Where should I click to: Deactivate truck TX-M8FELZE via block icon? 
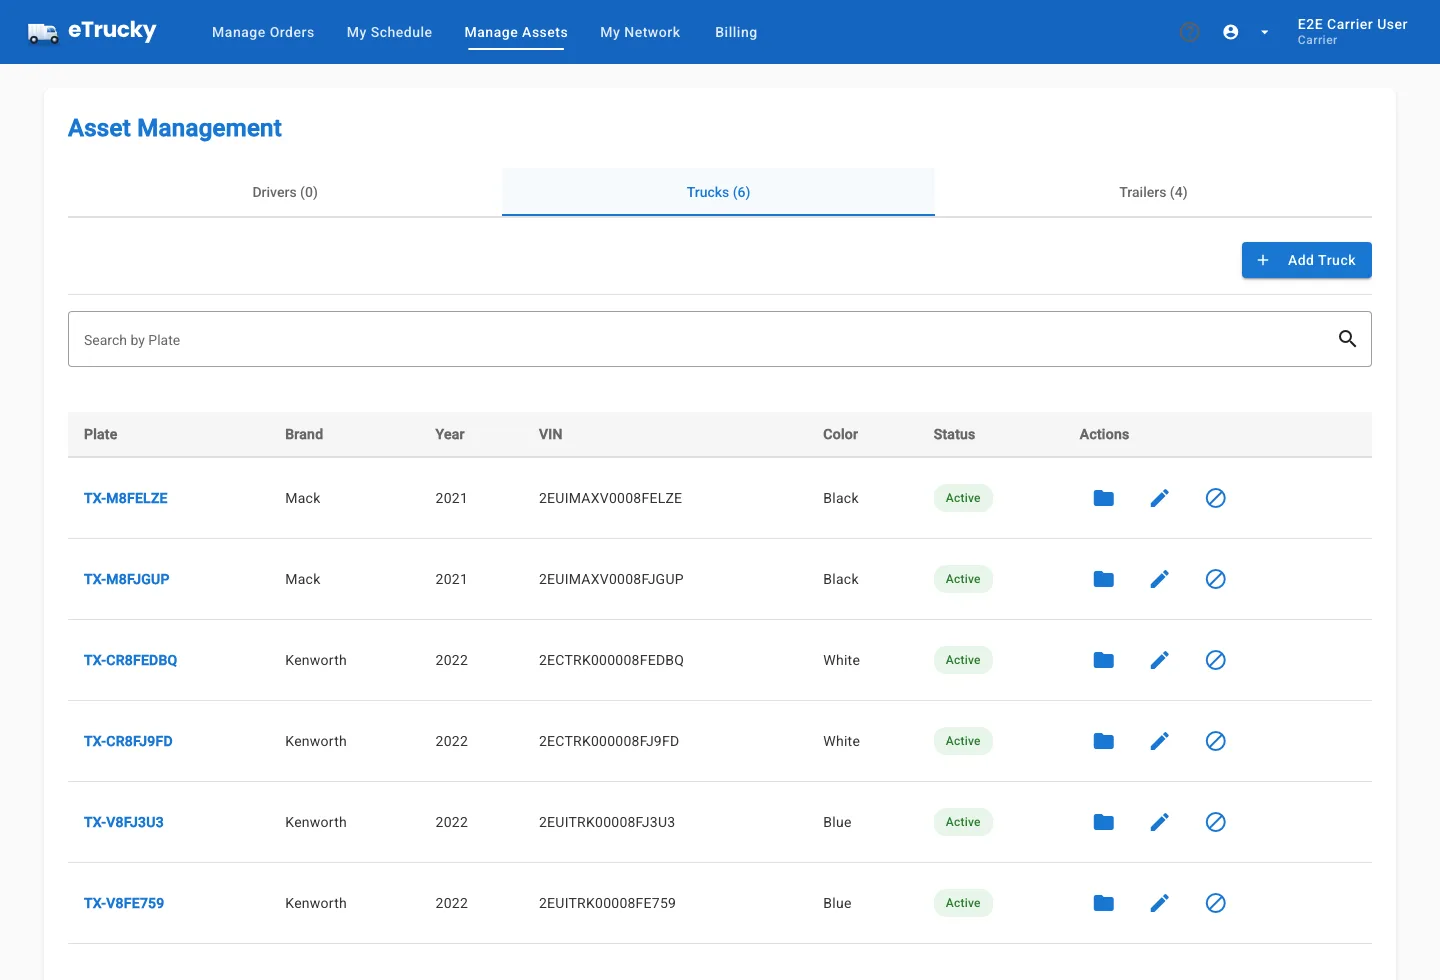click(1216, 498)
